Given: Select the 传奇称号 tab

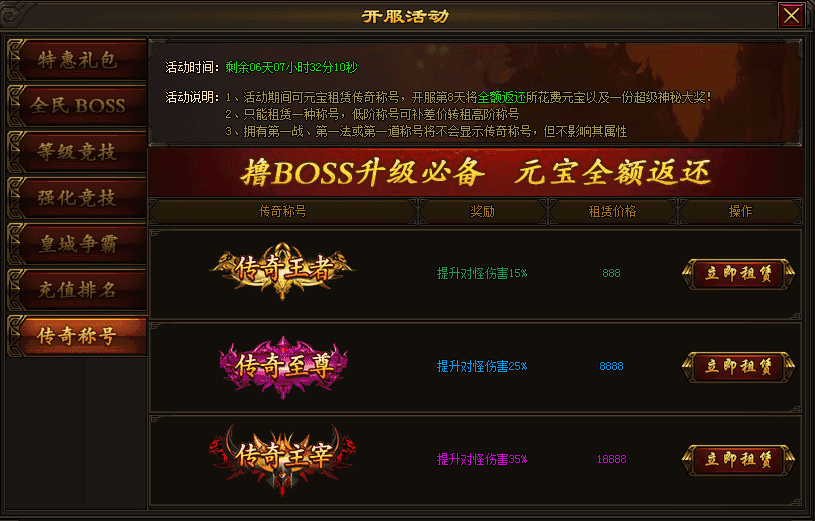Looking at the screenshot, I should (x=78, y=336).
